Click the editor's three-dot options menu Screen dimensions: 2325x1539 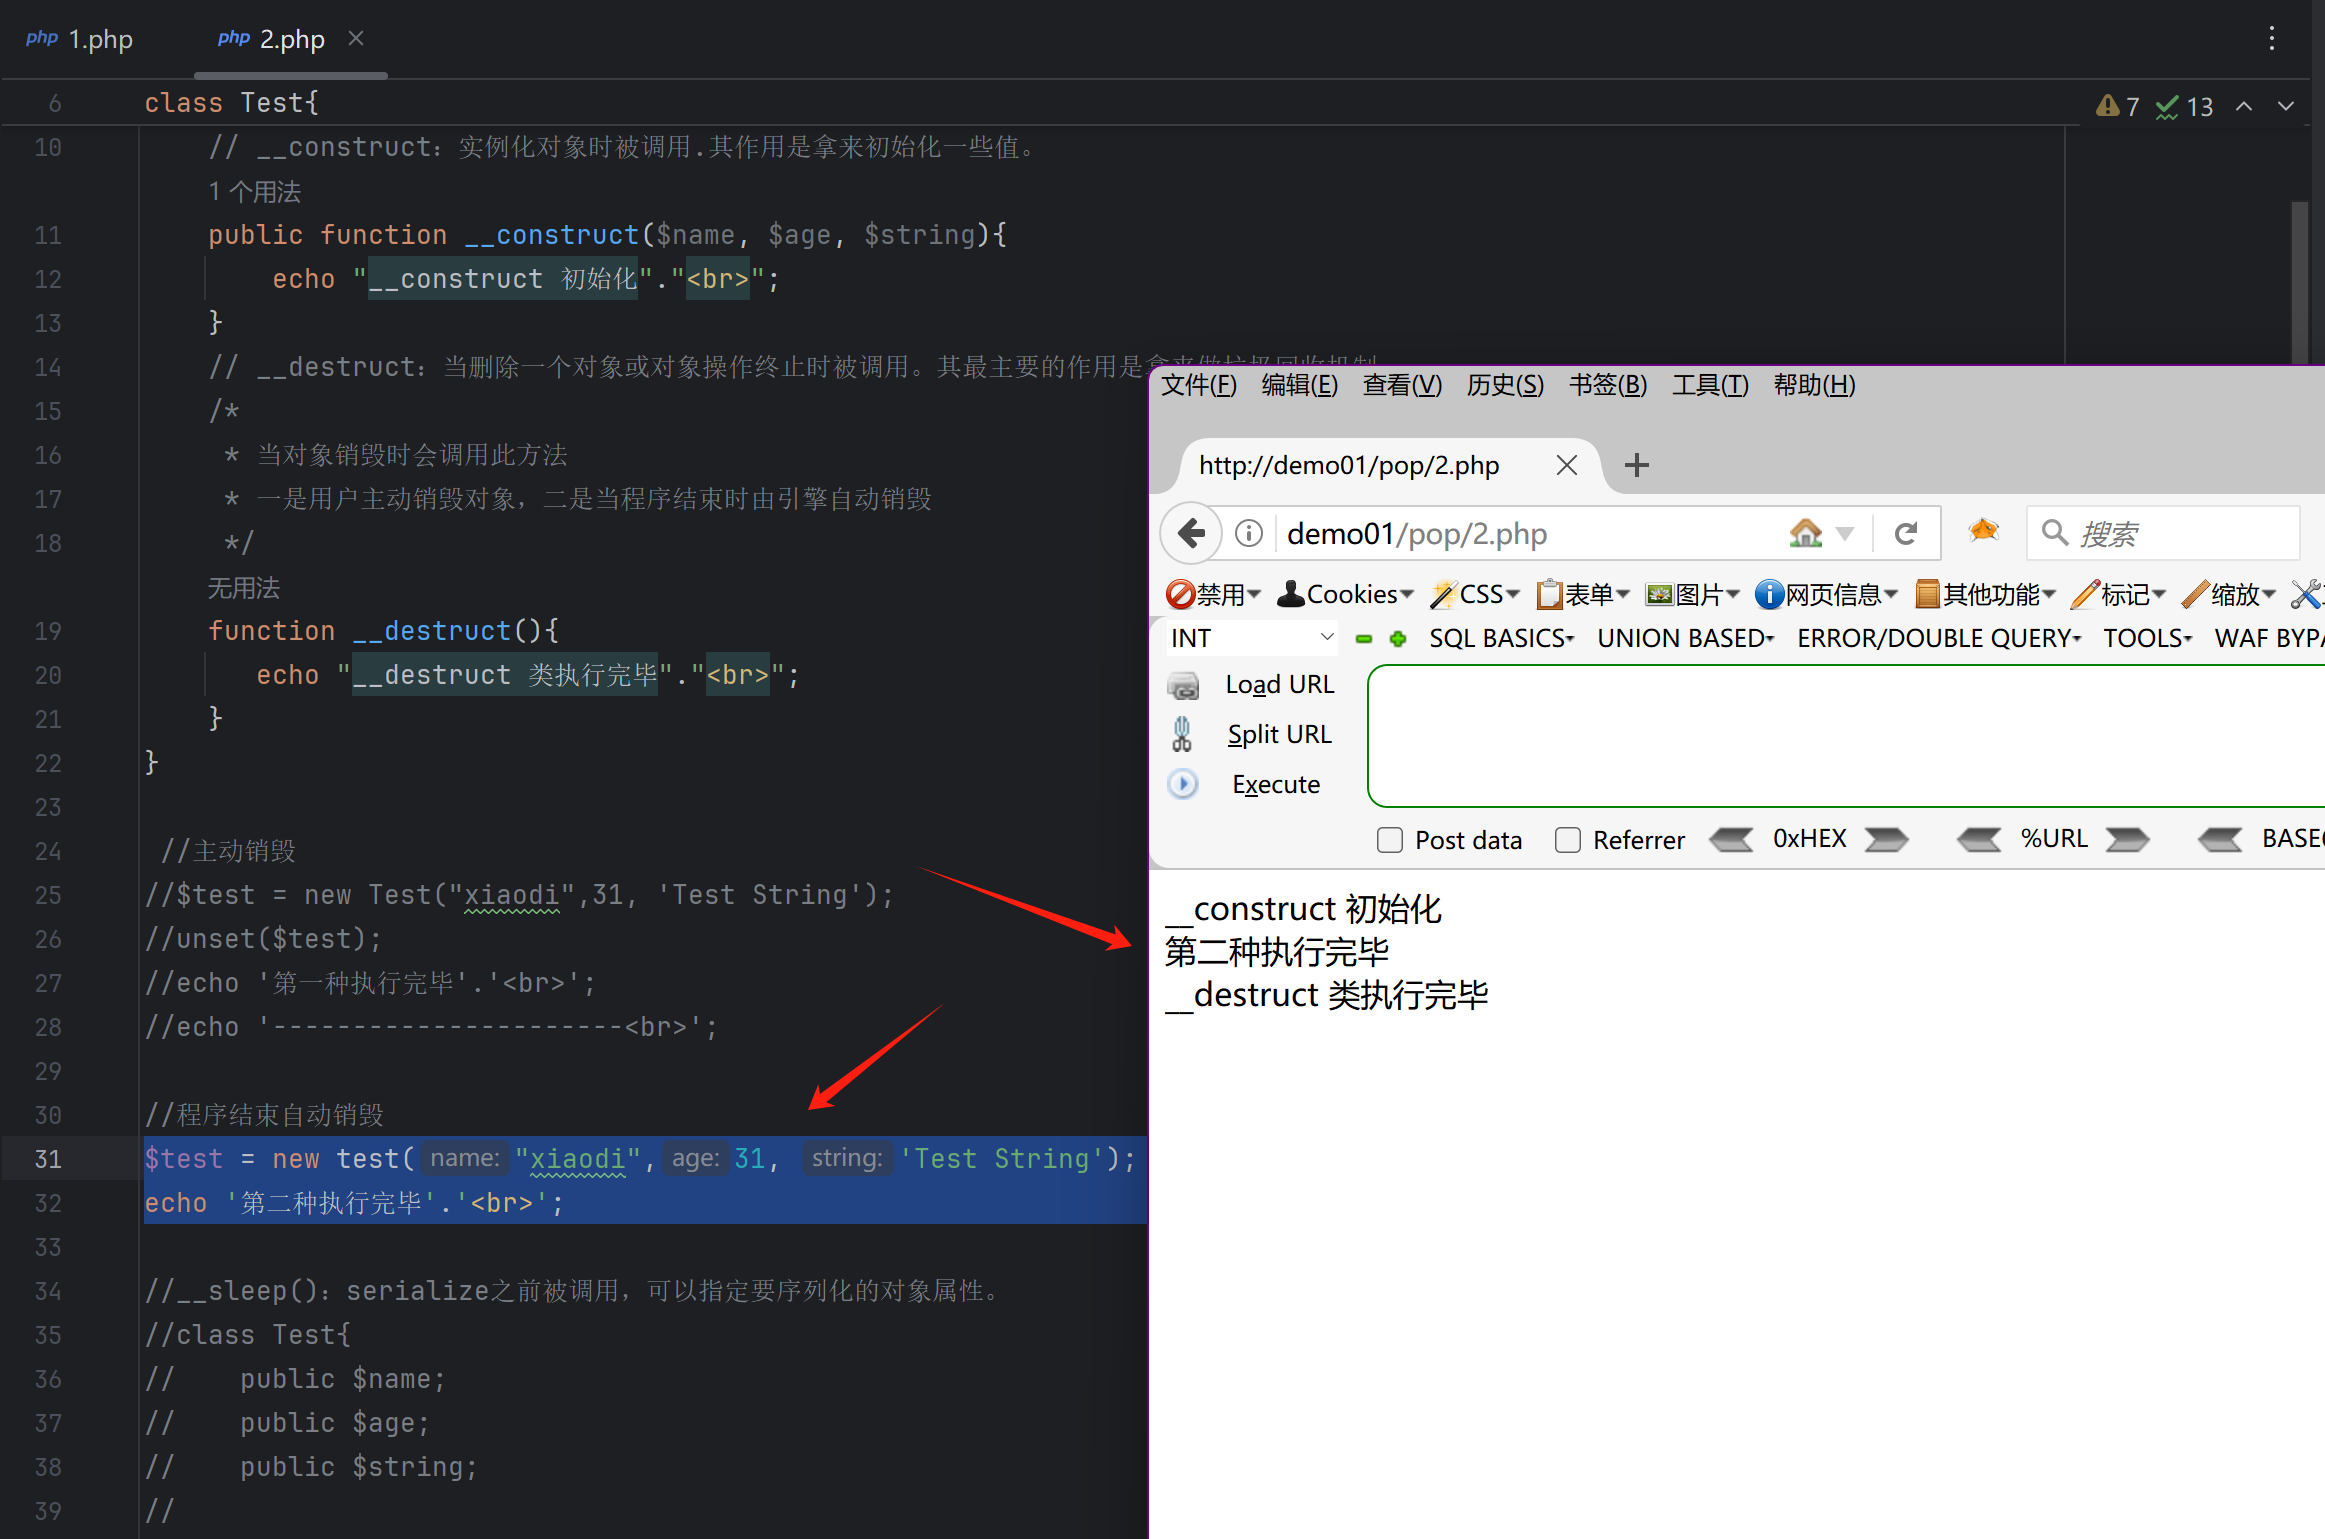tap(2271, 39)
